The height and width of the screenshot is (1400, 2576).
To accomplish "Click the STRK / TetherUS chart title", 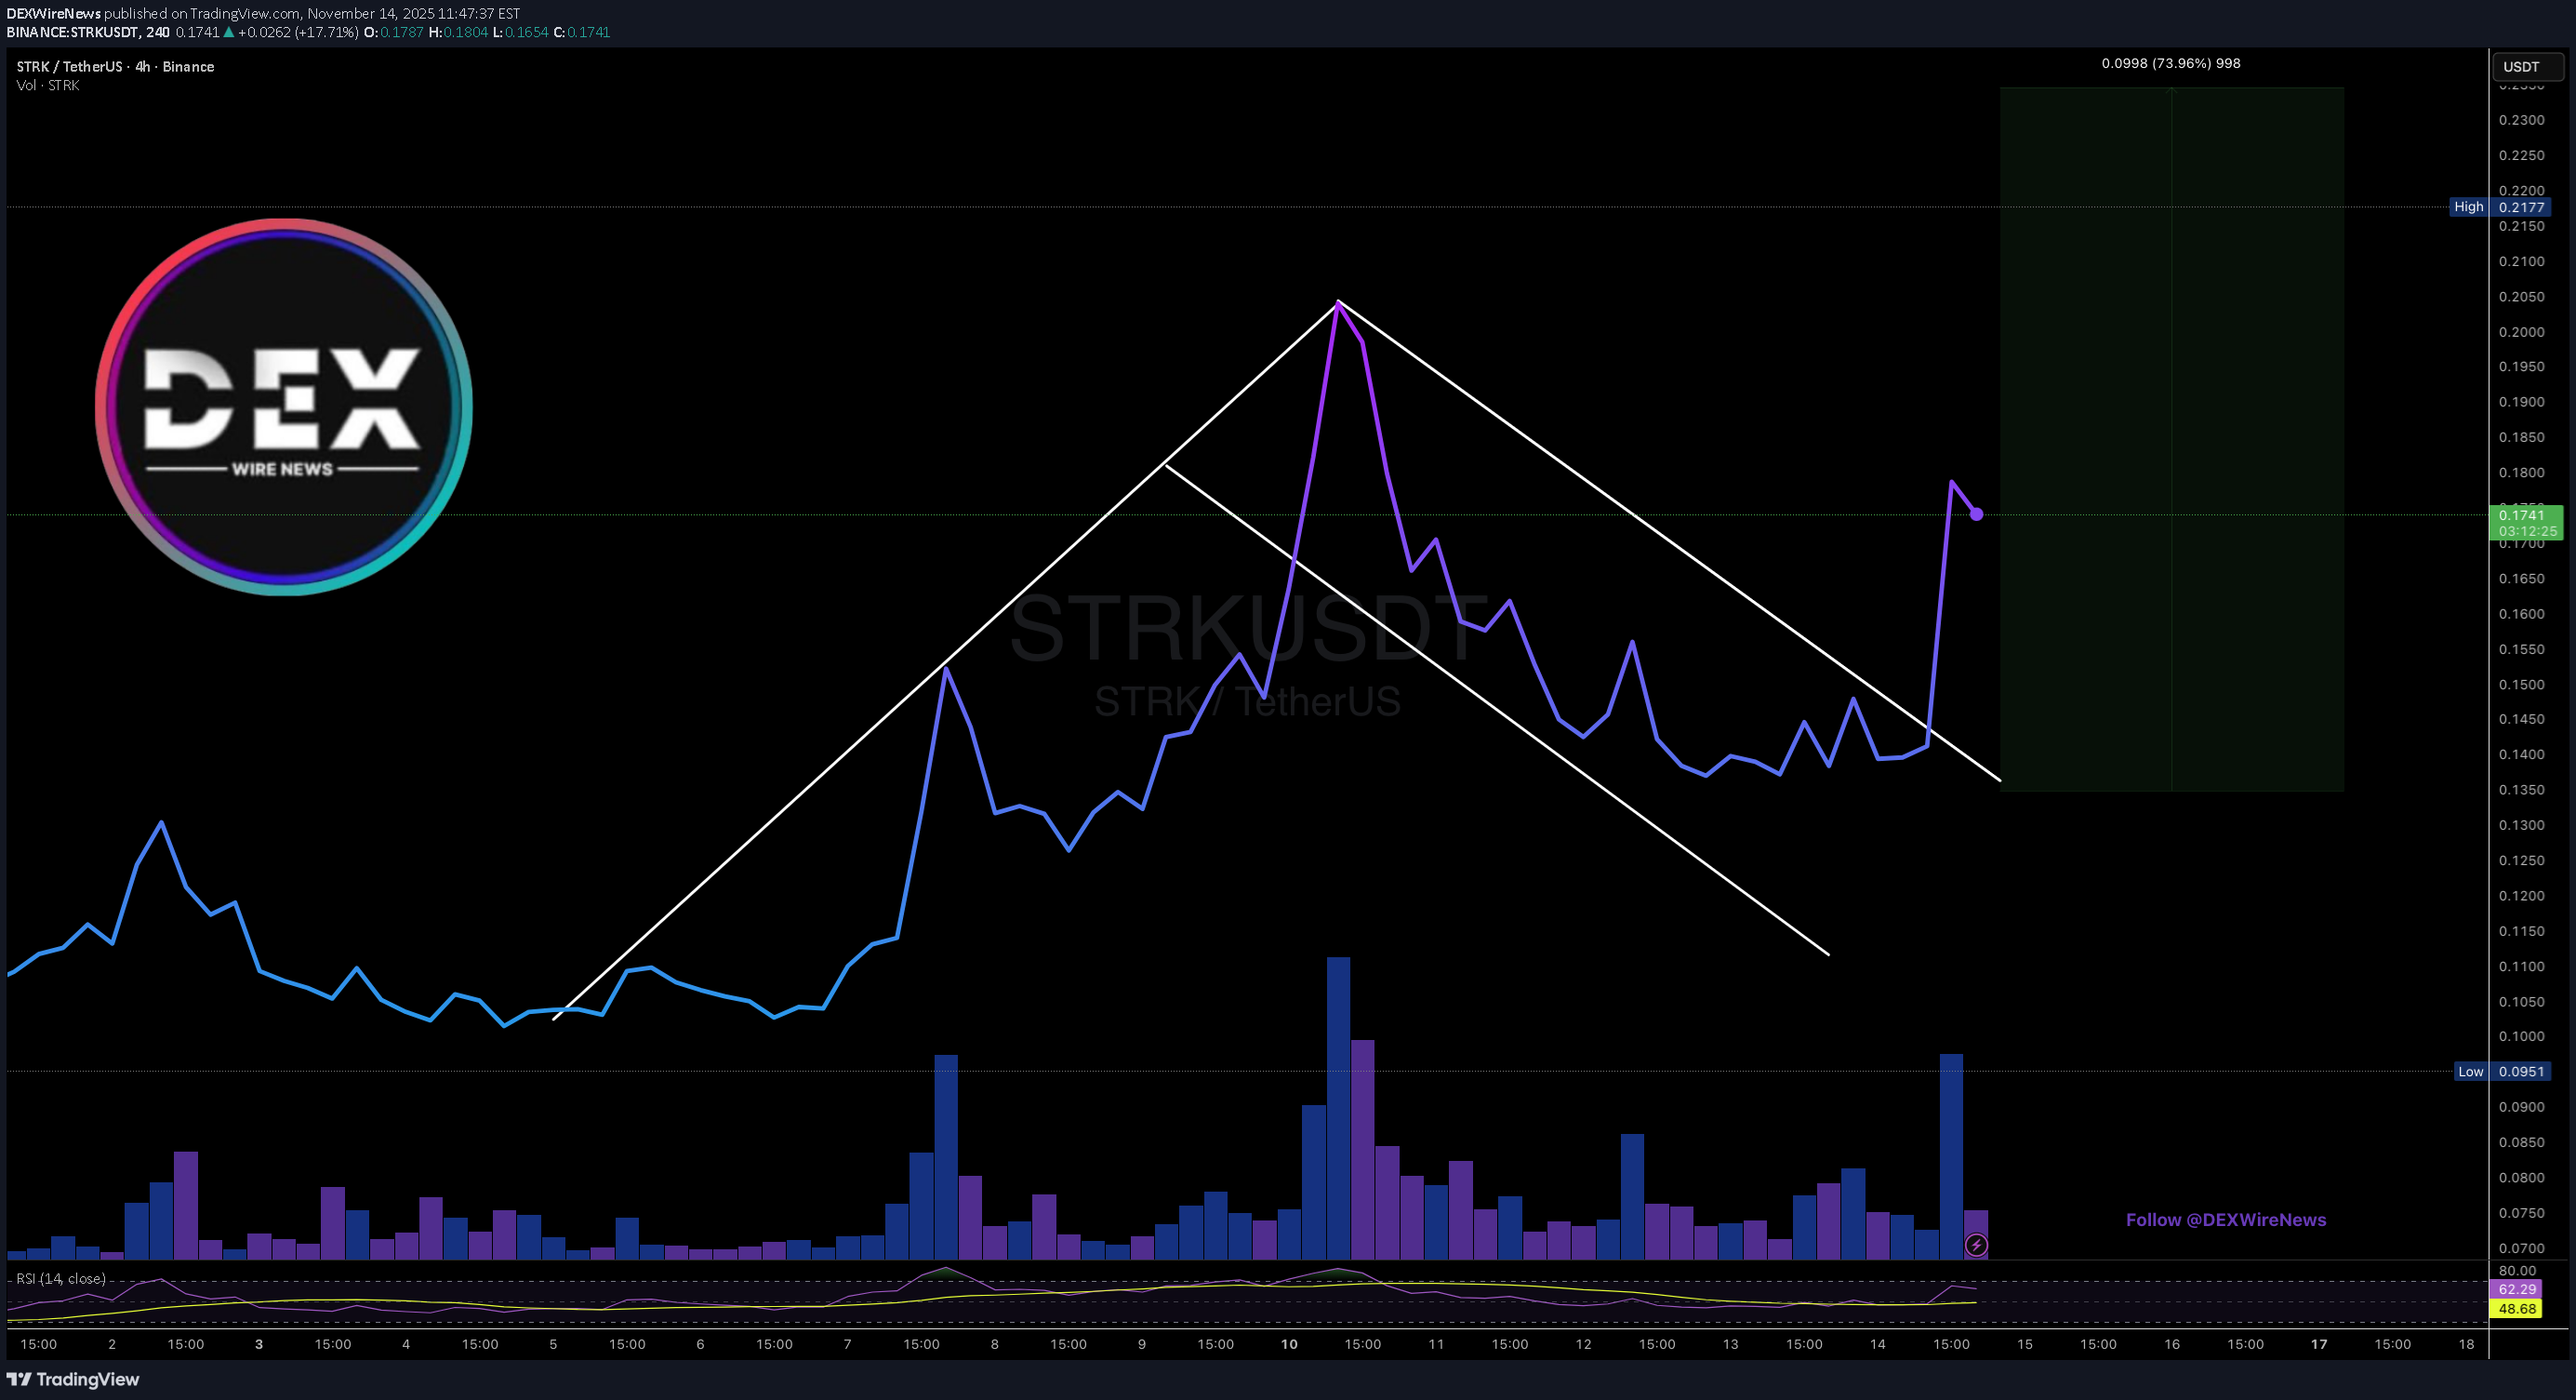I will click(x=115, y=66).
